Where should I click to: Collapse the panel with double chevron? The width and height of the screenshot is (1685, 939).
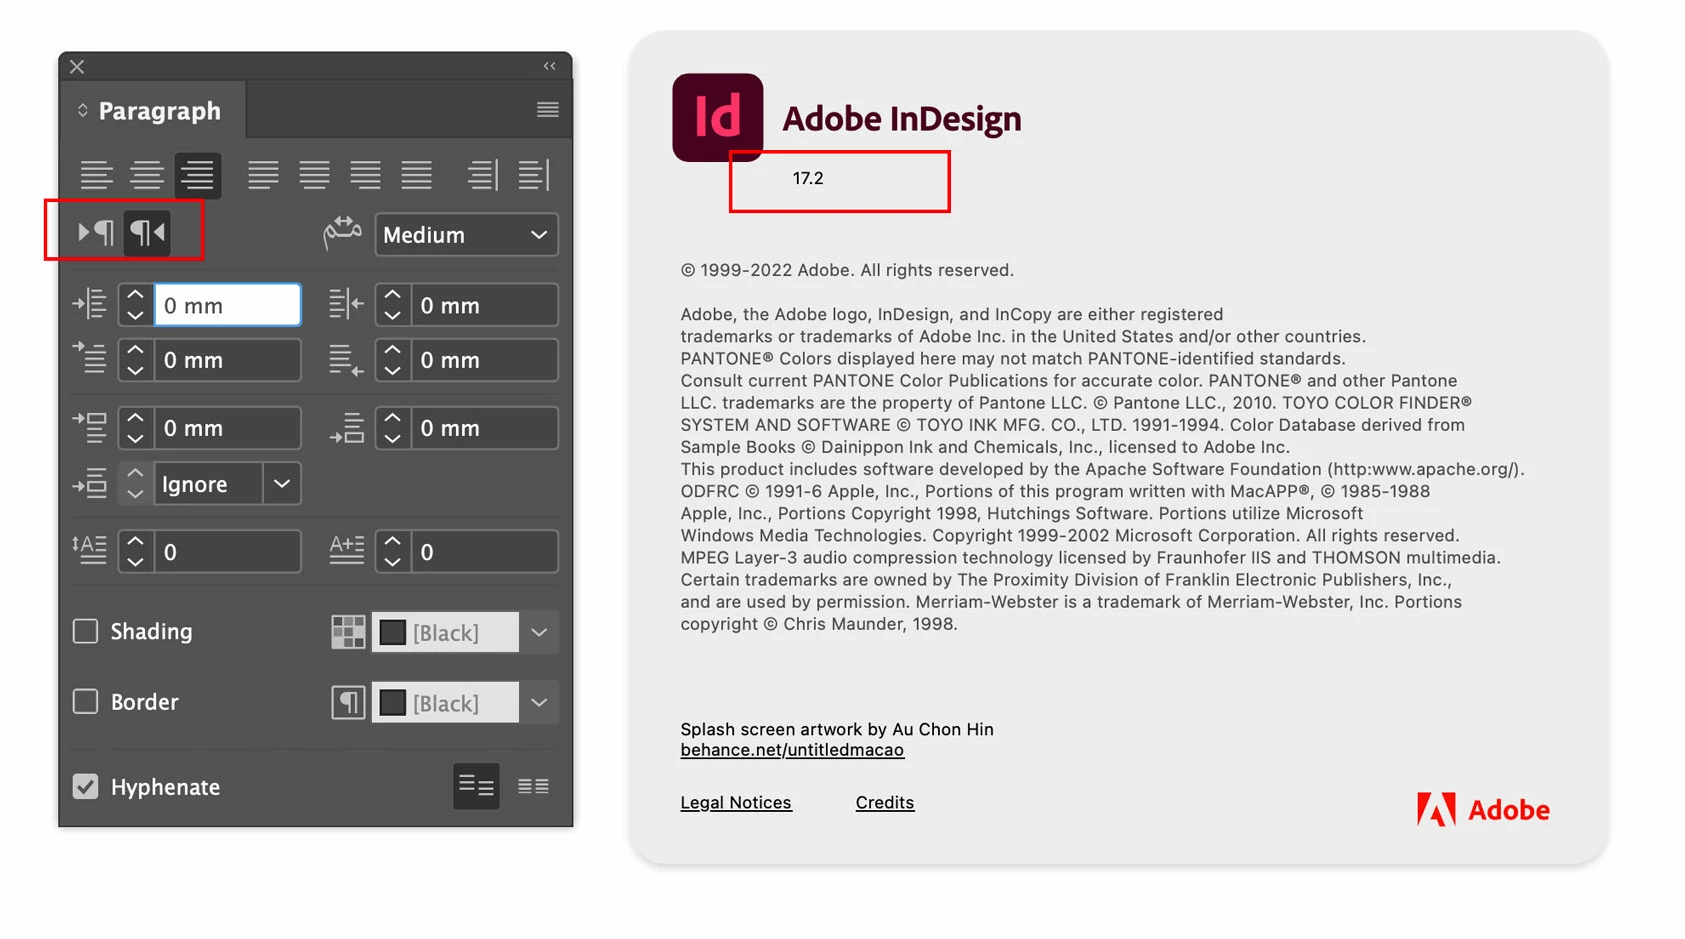(549, 66)
